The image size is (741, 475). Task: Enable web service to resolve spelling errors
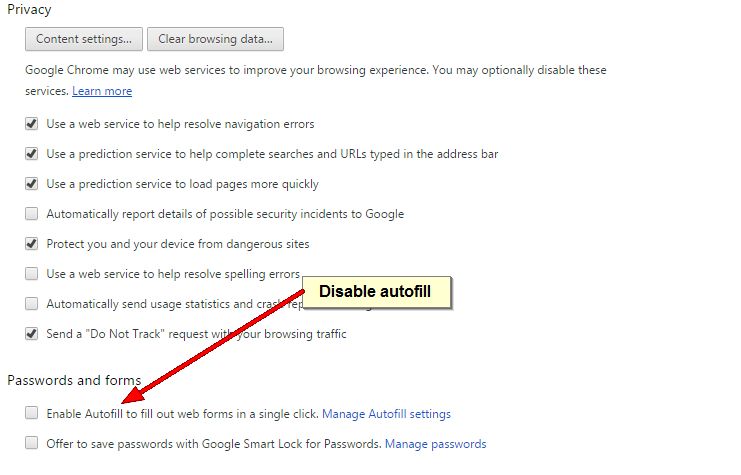tap(32, 274)
